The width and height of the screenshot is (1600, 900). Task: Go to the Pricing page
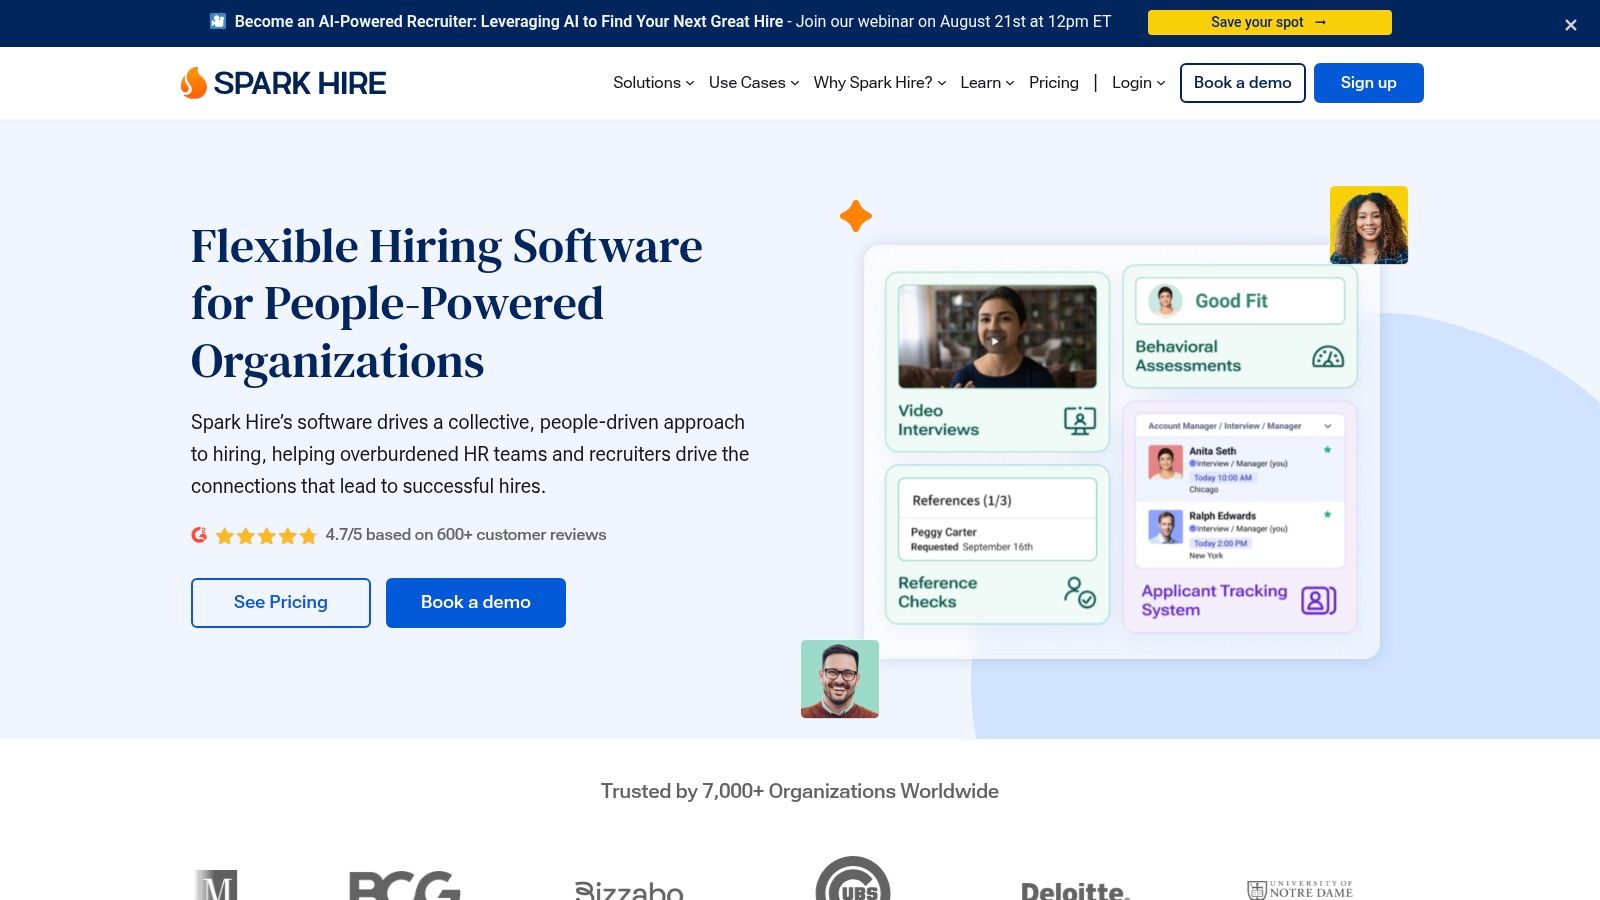[1054, 83]
